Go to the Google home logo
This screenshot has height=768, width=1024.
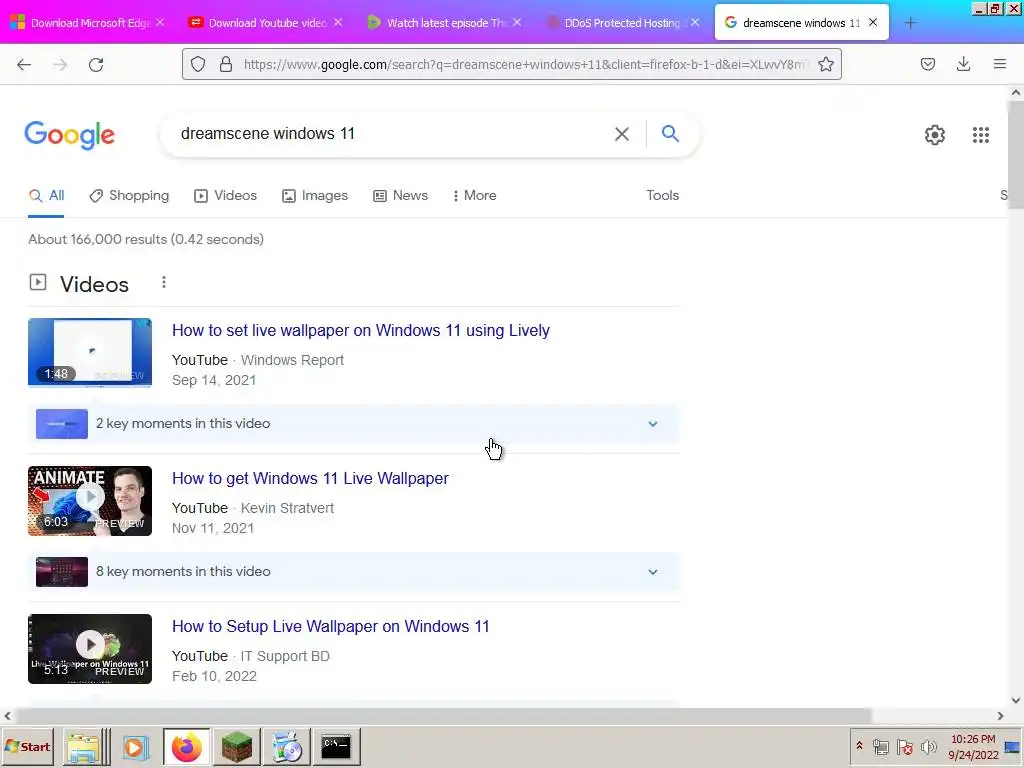coord(69,135)
